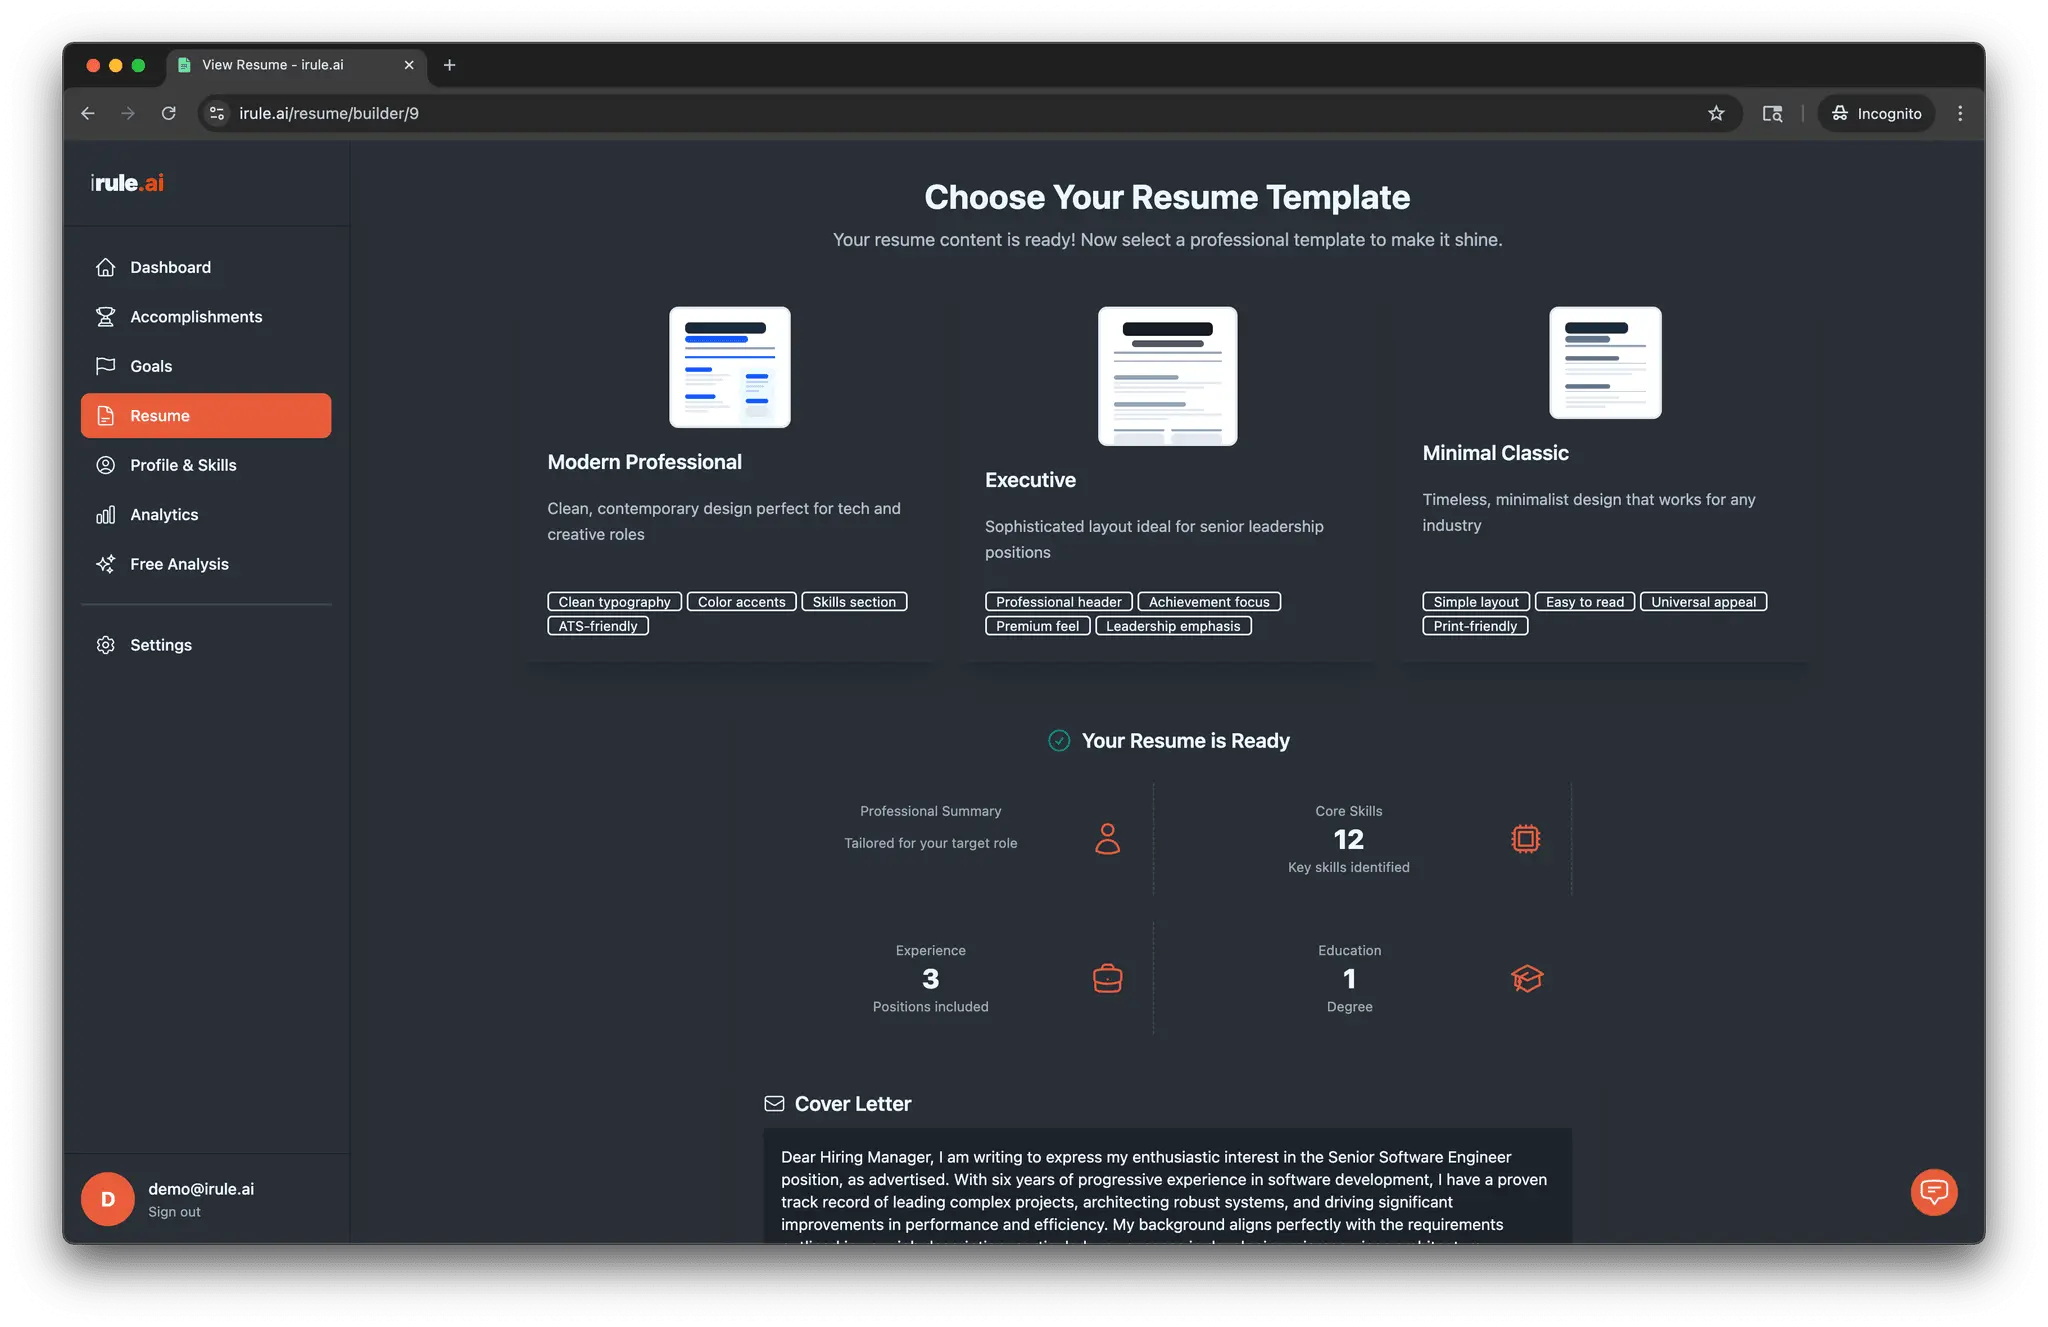This screenshot has width=2048, height=1327.
Task: Open Profile & Skills section
Action: pos(206,465)
